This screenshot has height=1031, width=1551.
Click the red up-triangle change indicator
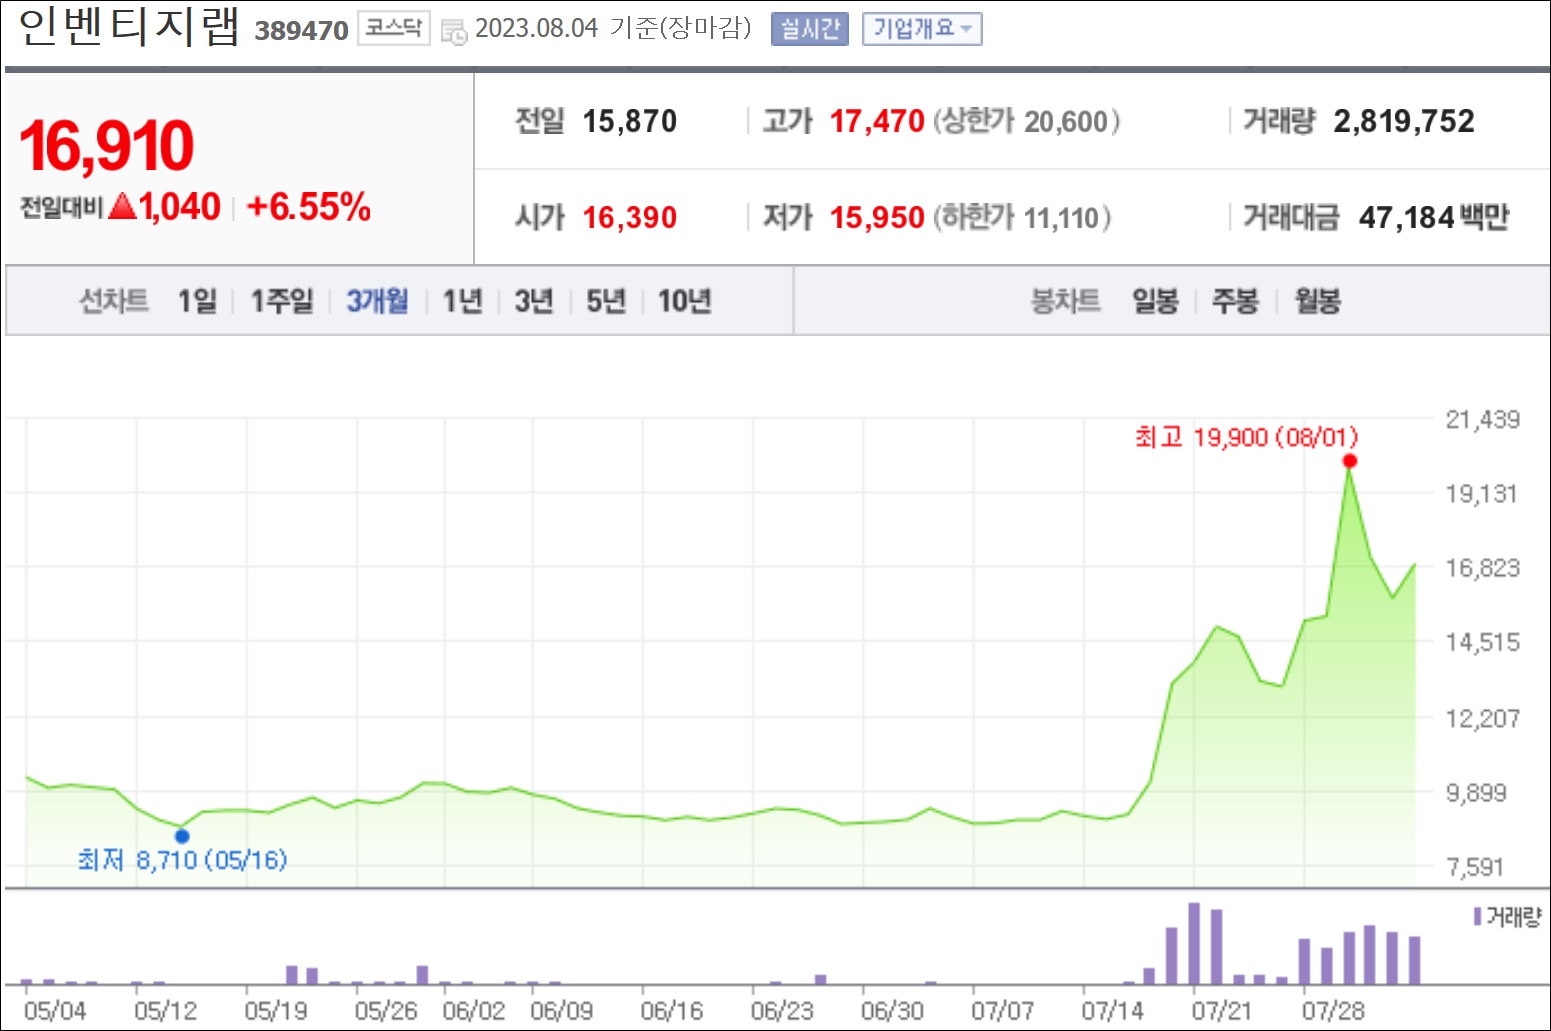122,207
